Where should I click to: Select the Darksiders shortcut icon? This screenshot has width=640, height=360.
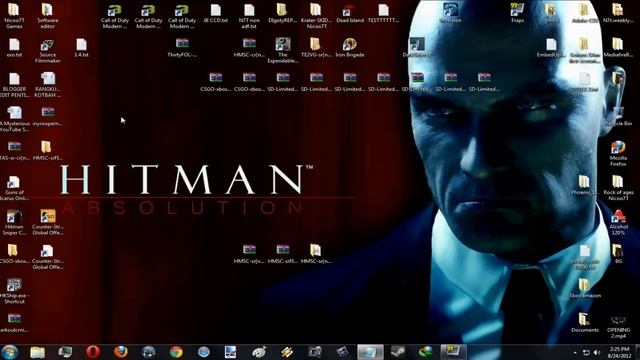(417, 48)
